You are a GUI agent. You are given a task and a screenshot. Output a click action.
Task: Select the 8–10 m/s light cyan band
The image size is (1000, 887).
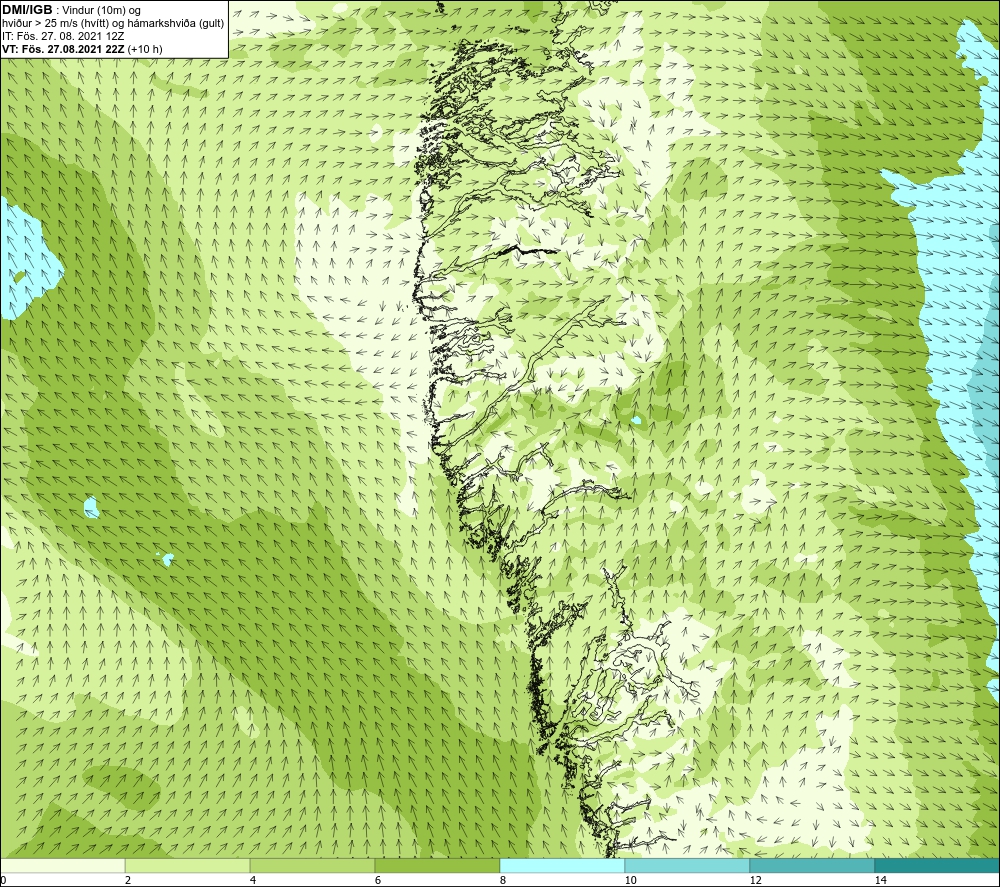[562, 865]
